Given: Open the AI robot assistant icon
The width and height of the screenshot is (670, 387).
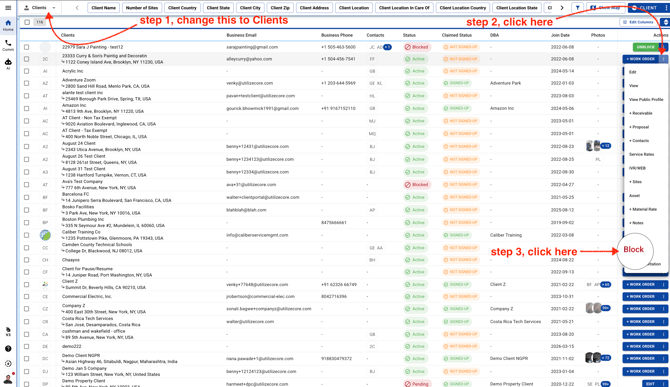Looking at the screenshot, I should [8, 64].
